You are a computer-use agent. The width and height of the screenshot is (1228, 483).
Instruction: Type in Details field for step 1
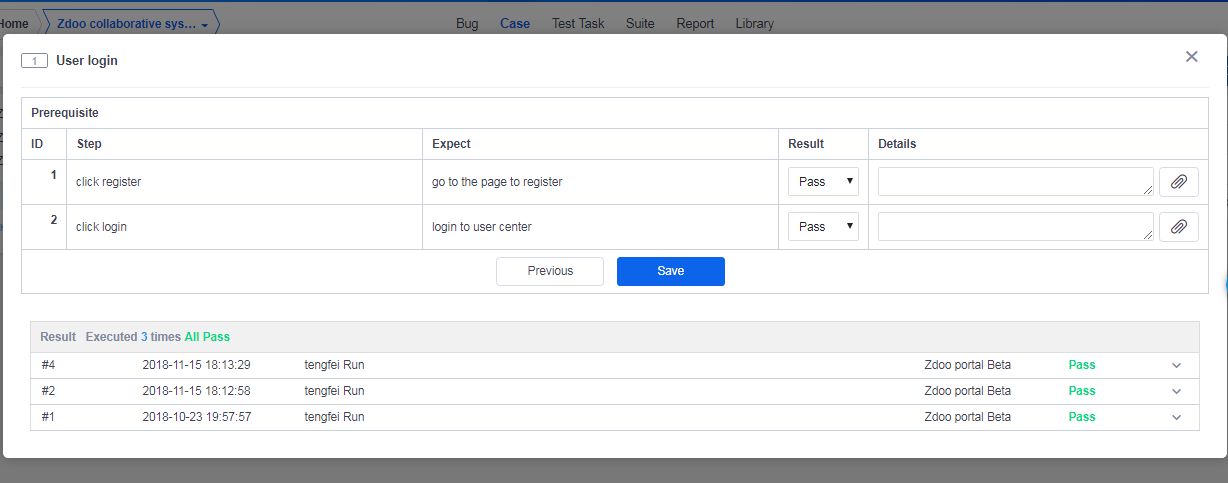tap(1015, 182)
